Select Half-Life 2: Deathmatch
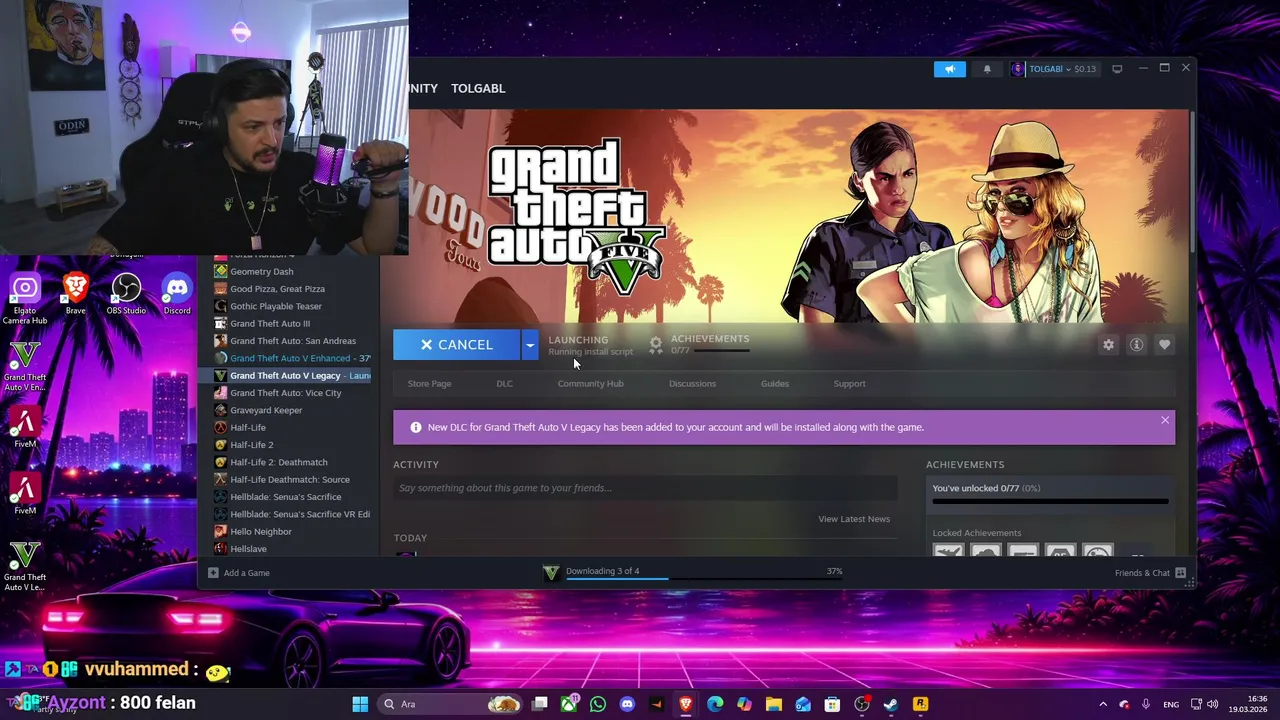Image resolution: width=1280 pixels, height=720 pixels. click(279, 462)
